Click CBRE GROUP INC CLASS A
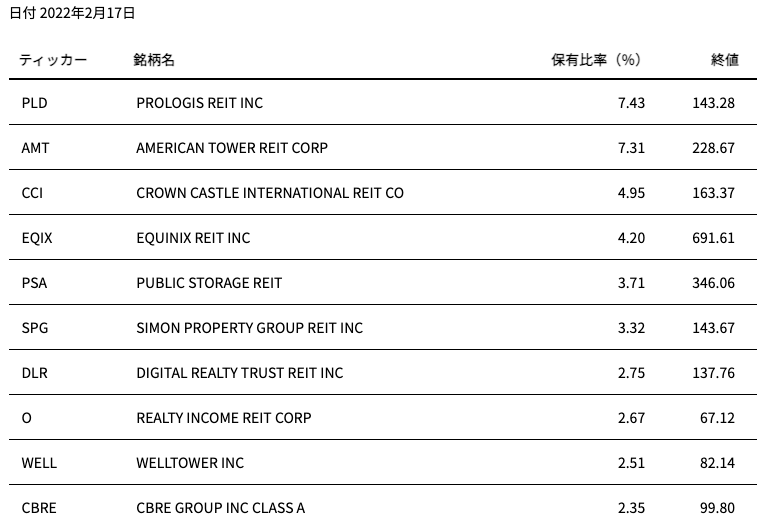The image size is (757, 529). coord(221,508)
